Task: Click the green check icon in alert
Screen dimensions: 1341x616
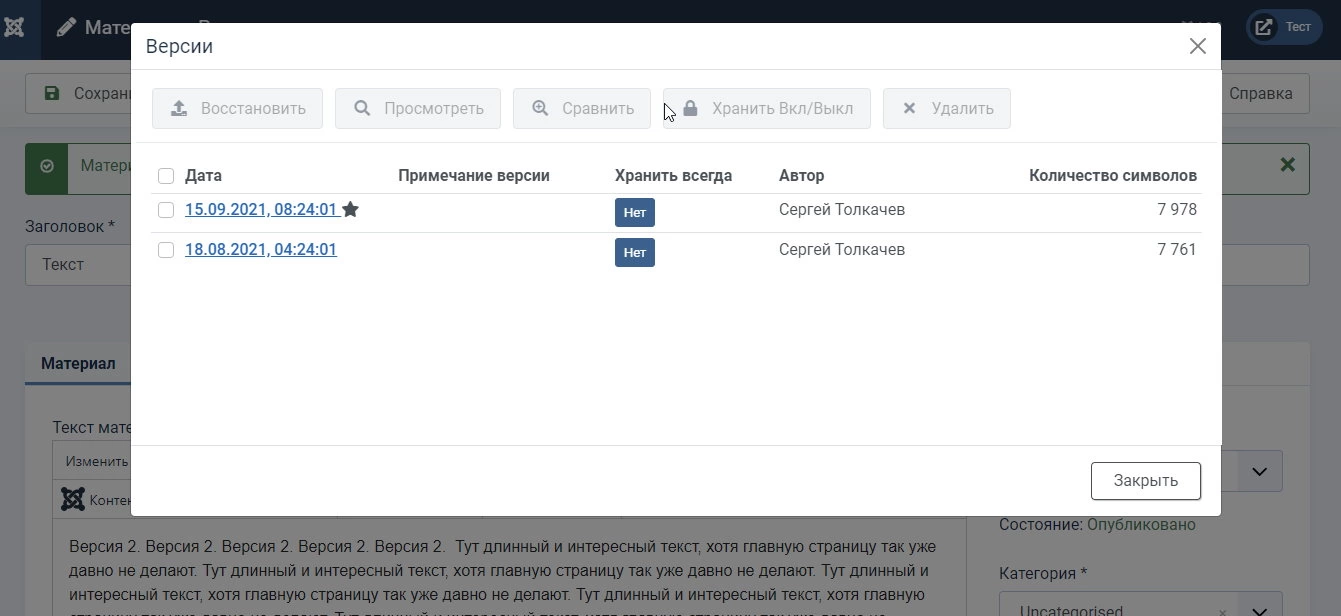Action: [x=46, y=167]
